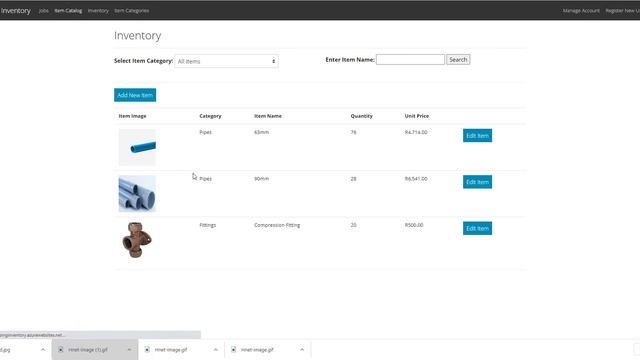Select the Unit Price column header
The image size is (640, 360).
(417, 116)
